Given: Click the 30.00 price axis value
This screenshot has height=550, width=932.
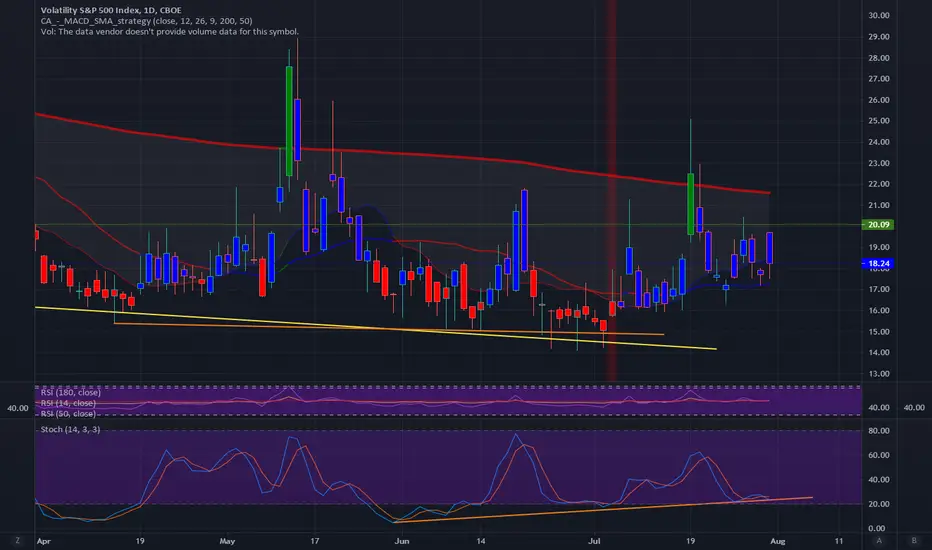Looking at the screenshot, I should tap(879, 15).
